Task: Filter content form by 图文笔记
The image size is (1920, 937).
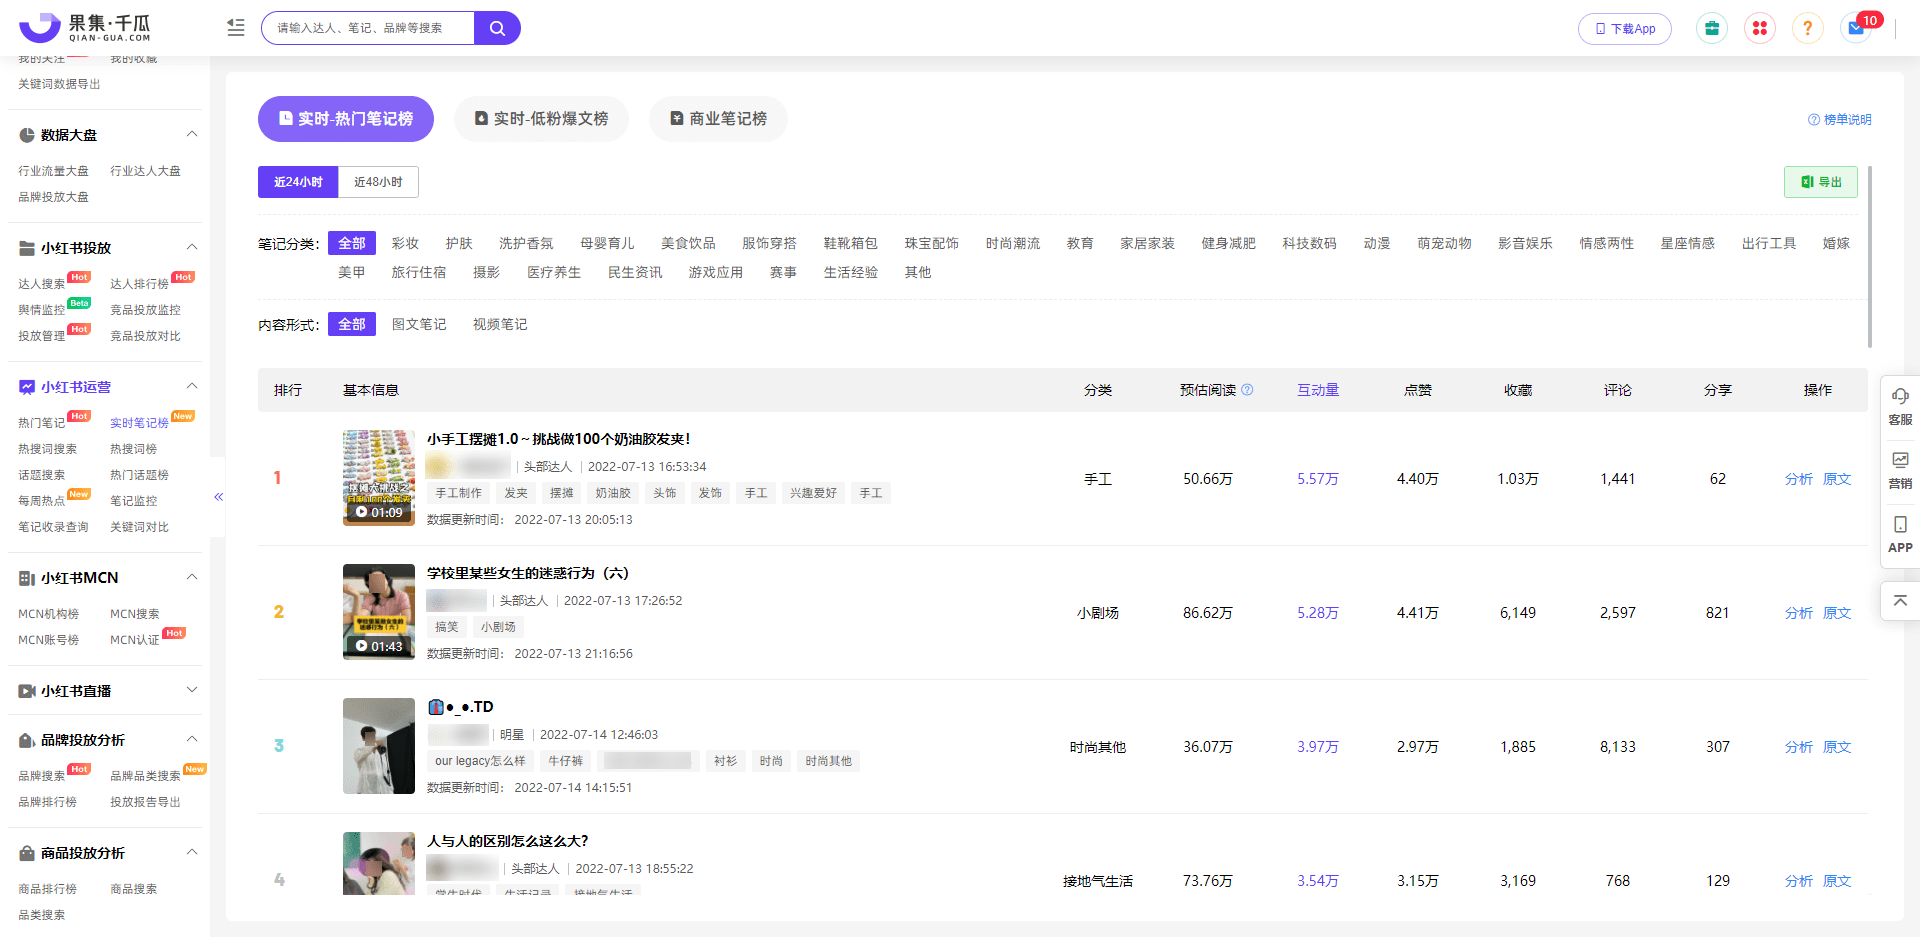Action: pos(419,324)
